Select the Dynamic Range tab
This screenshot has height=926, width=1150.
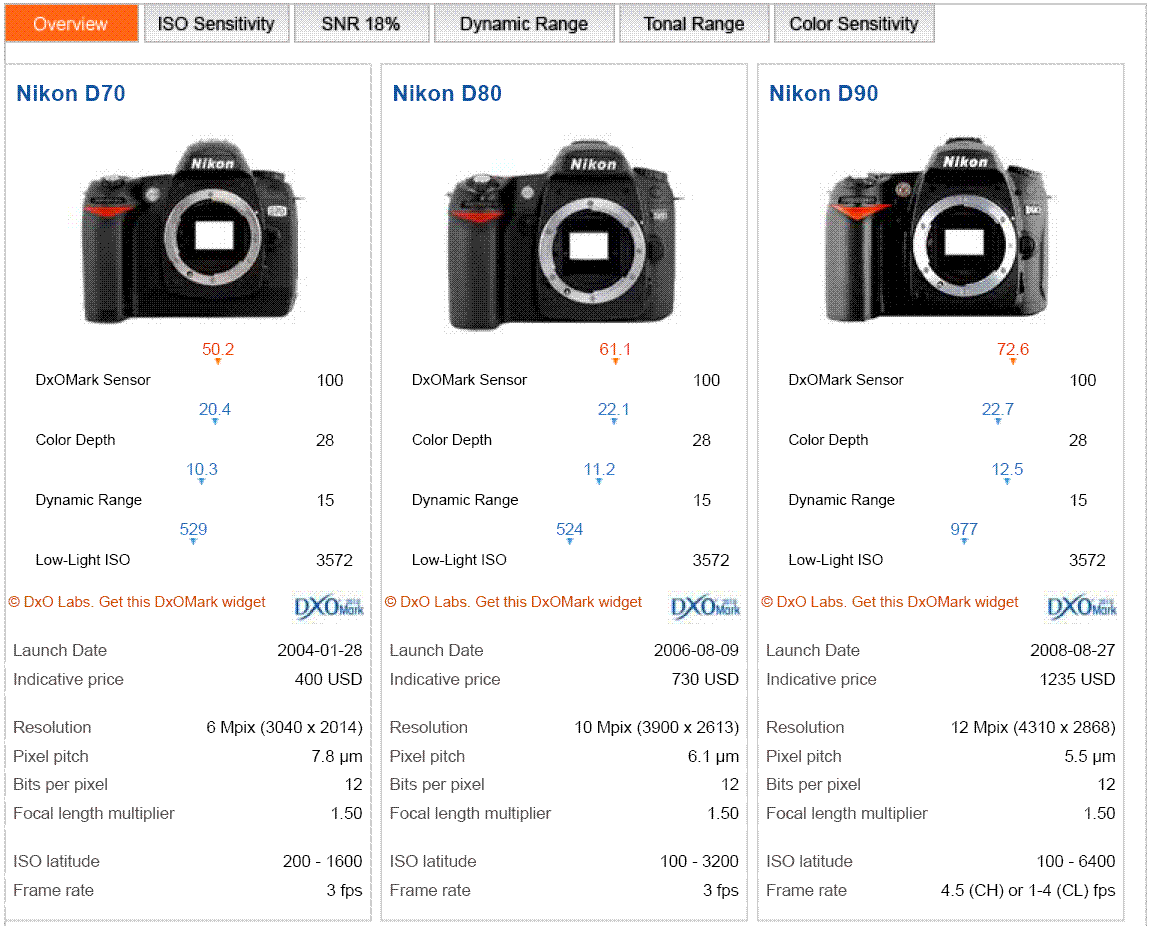(x=524, y=24)
